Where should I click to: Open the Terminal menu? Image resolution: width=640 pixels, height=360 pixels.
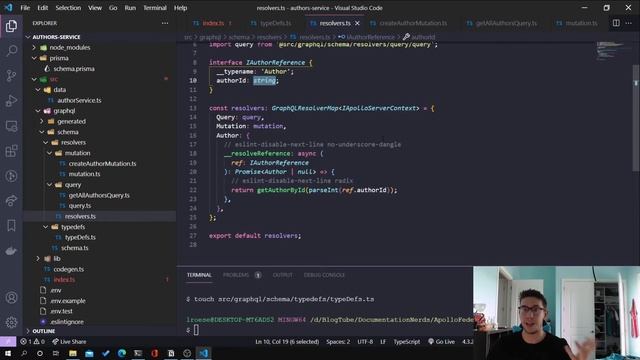click(x=155, y=8)
